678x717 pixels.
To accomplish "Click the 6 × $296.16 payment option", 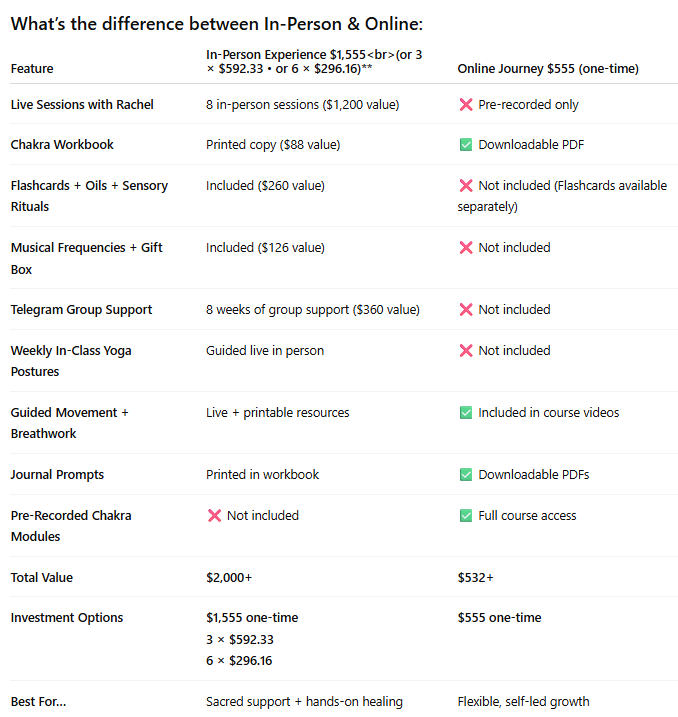I will [x=239, y=661].
